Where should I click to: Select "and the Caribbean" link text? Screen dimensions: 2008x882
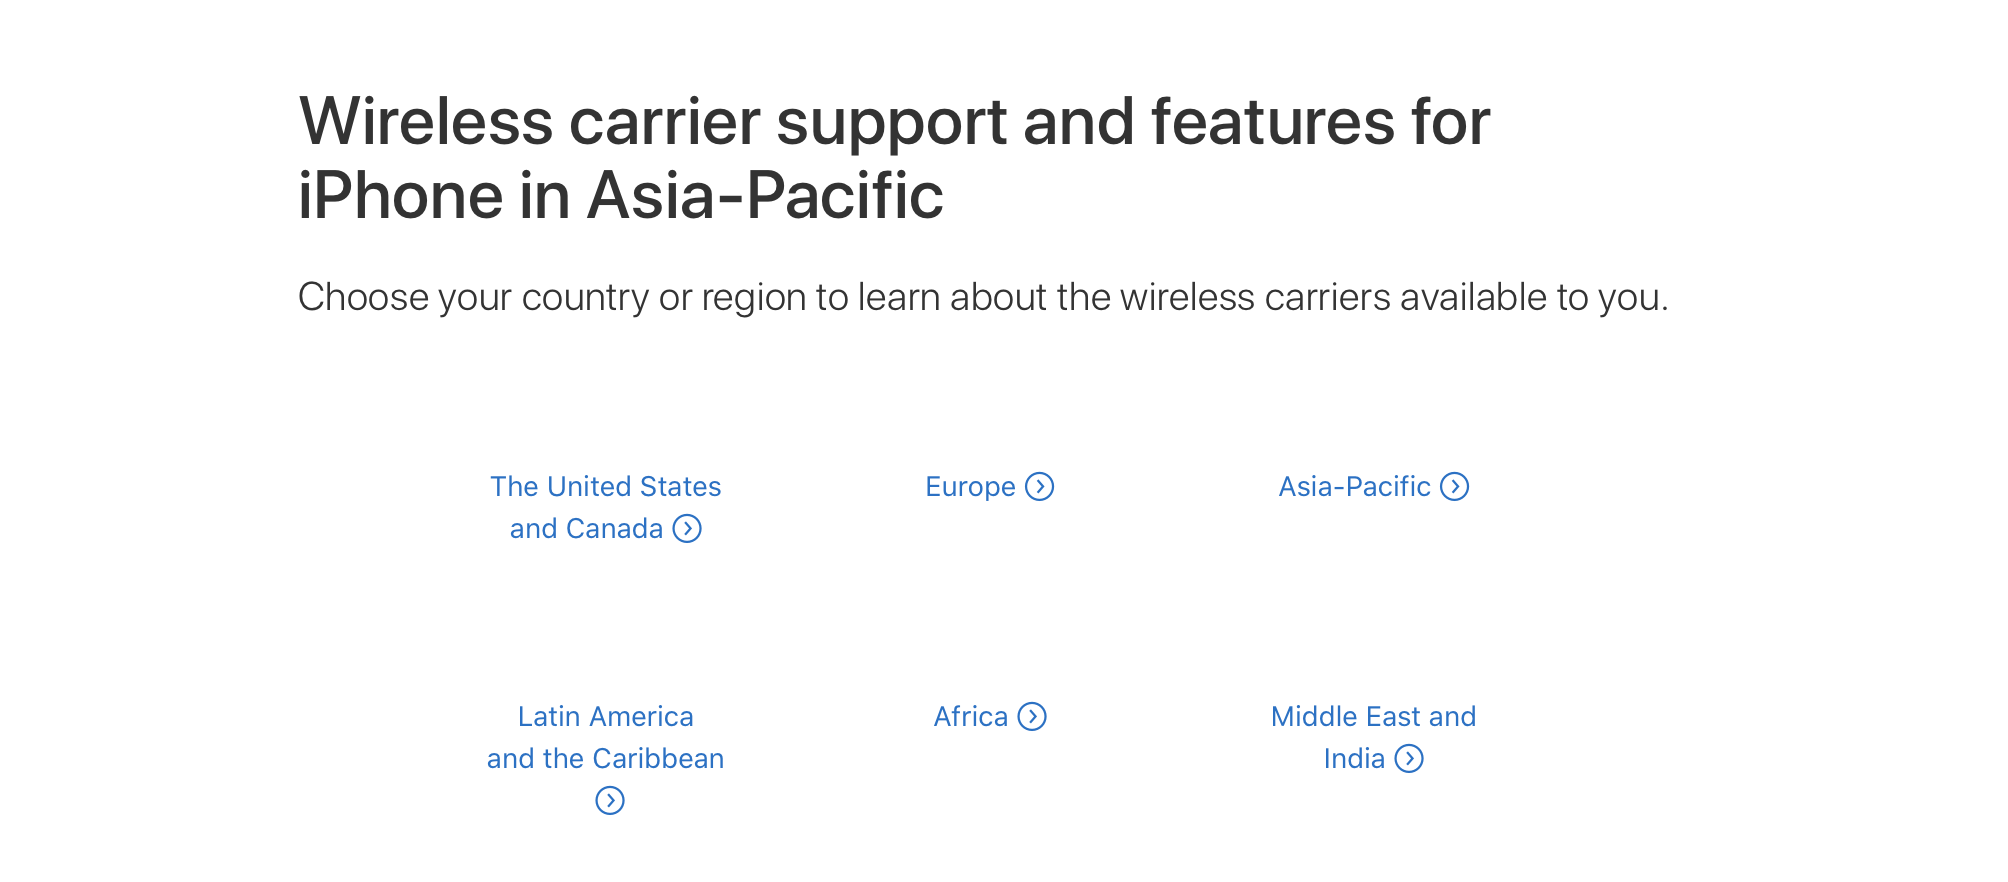coord(606,758)
